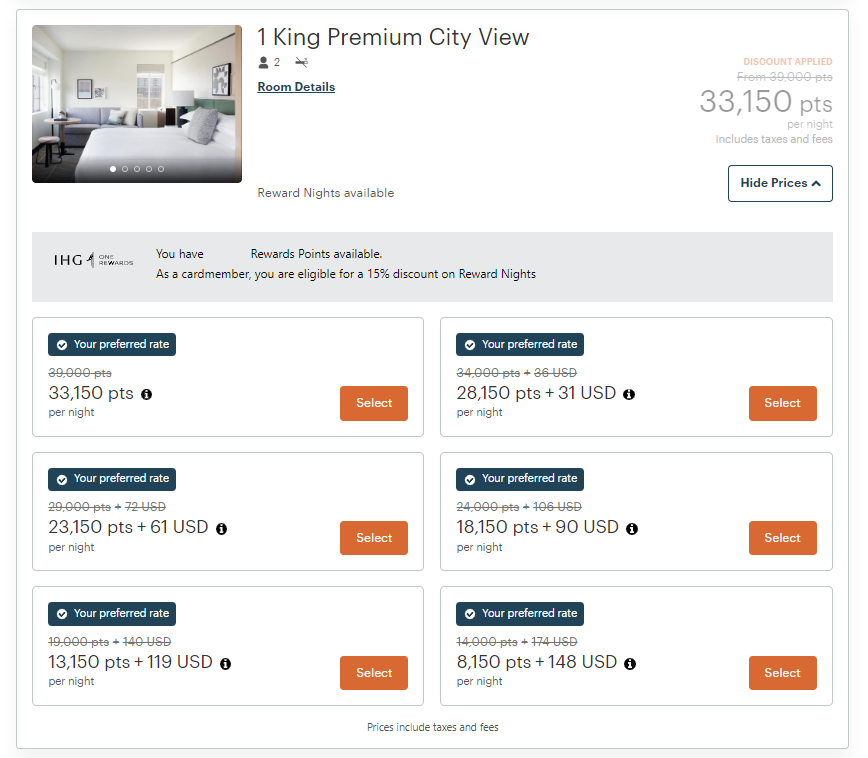868x758 pixels.
Task: Click the info icon beside 13,150 pts + 119 USD
Action: tap(225, 663)
